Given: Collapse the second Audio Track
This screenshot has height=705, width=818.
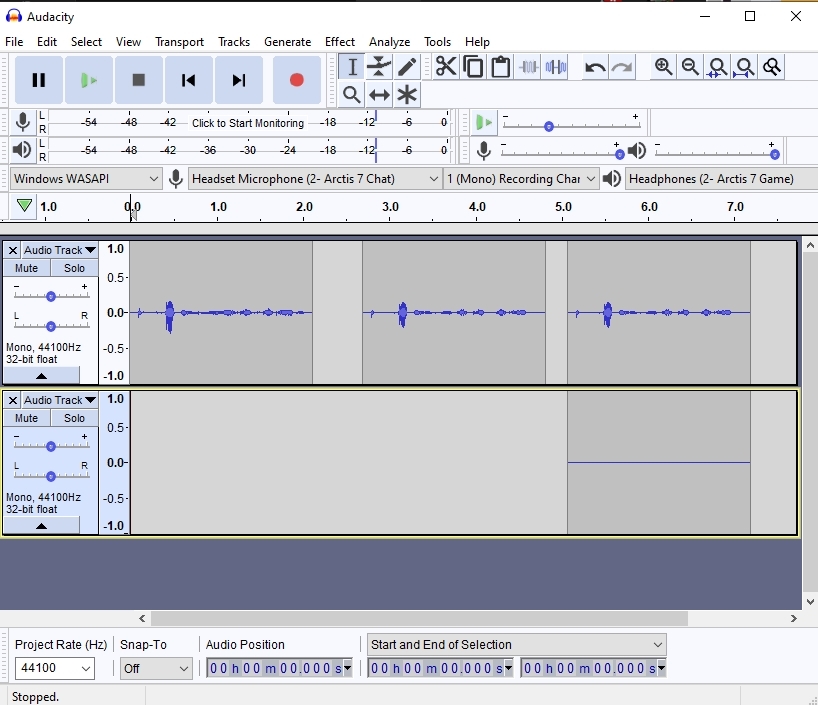Looking at the screenshot, I should pyautogui.click(x=42, y=525).
